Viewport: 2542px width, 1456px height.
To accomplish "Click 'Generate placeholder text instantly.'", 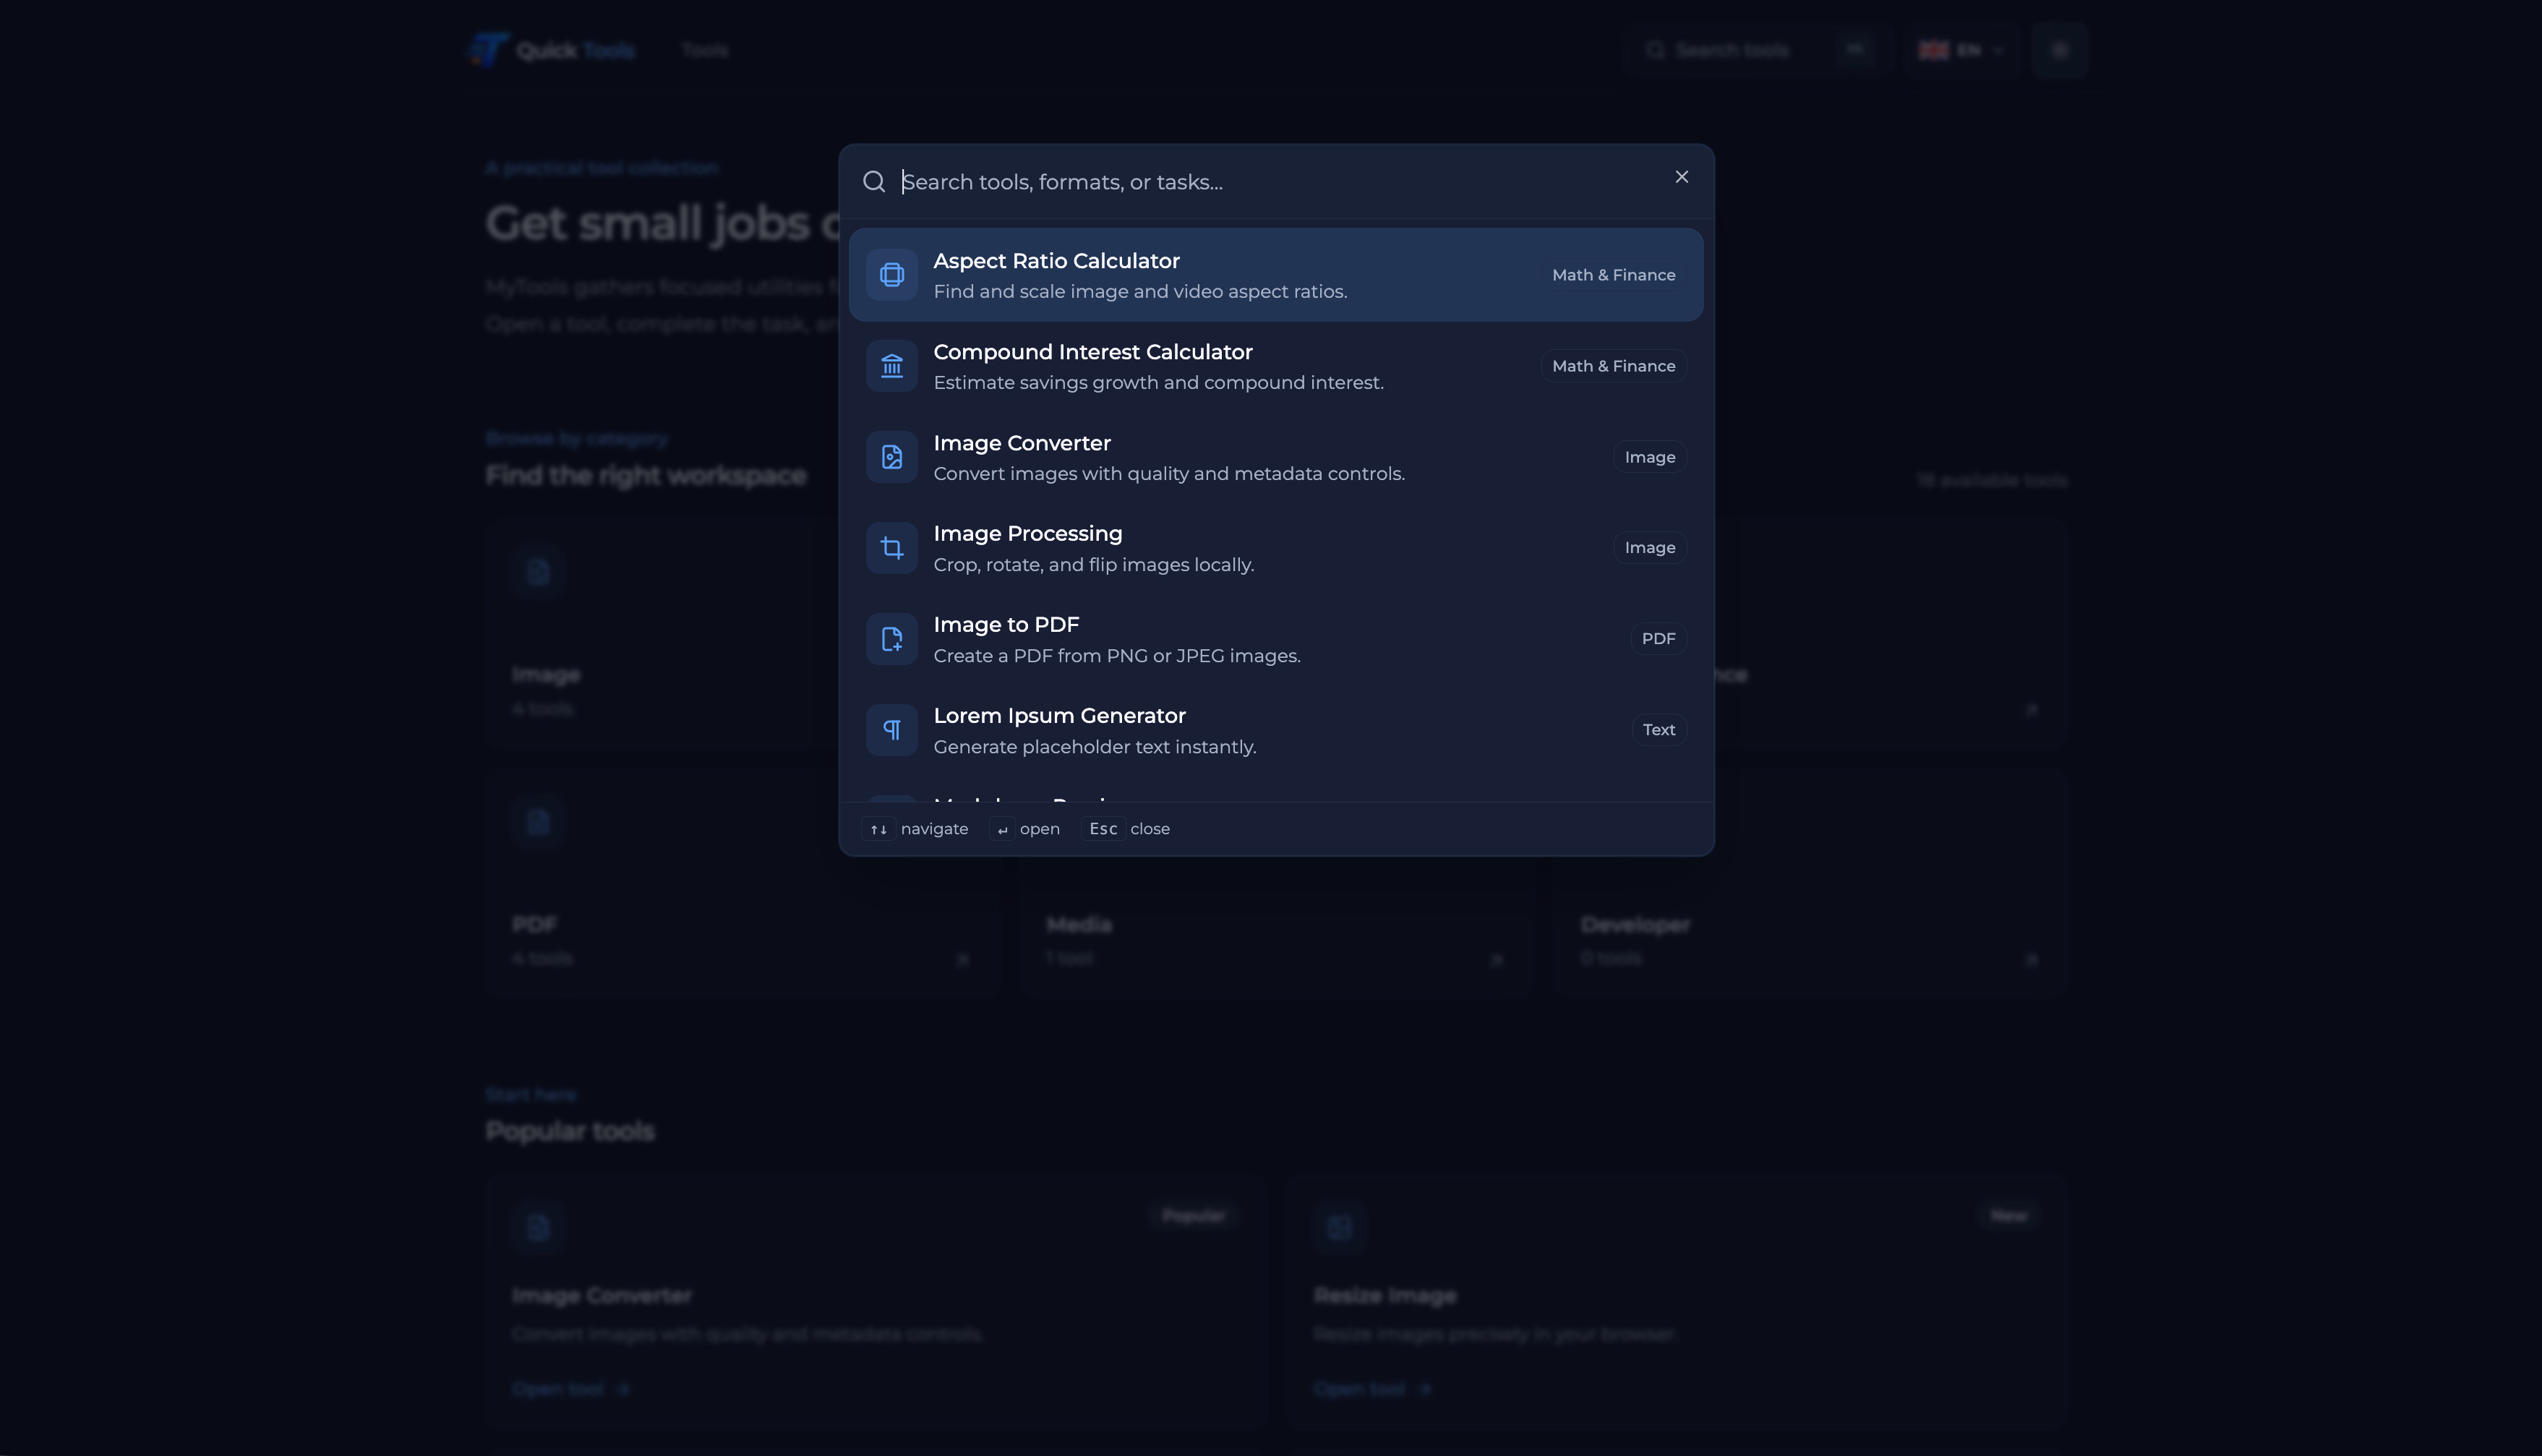I will 1095,747.
